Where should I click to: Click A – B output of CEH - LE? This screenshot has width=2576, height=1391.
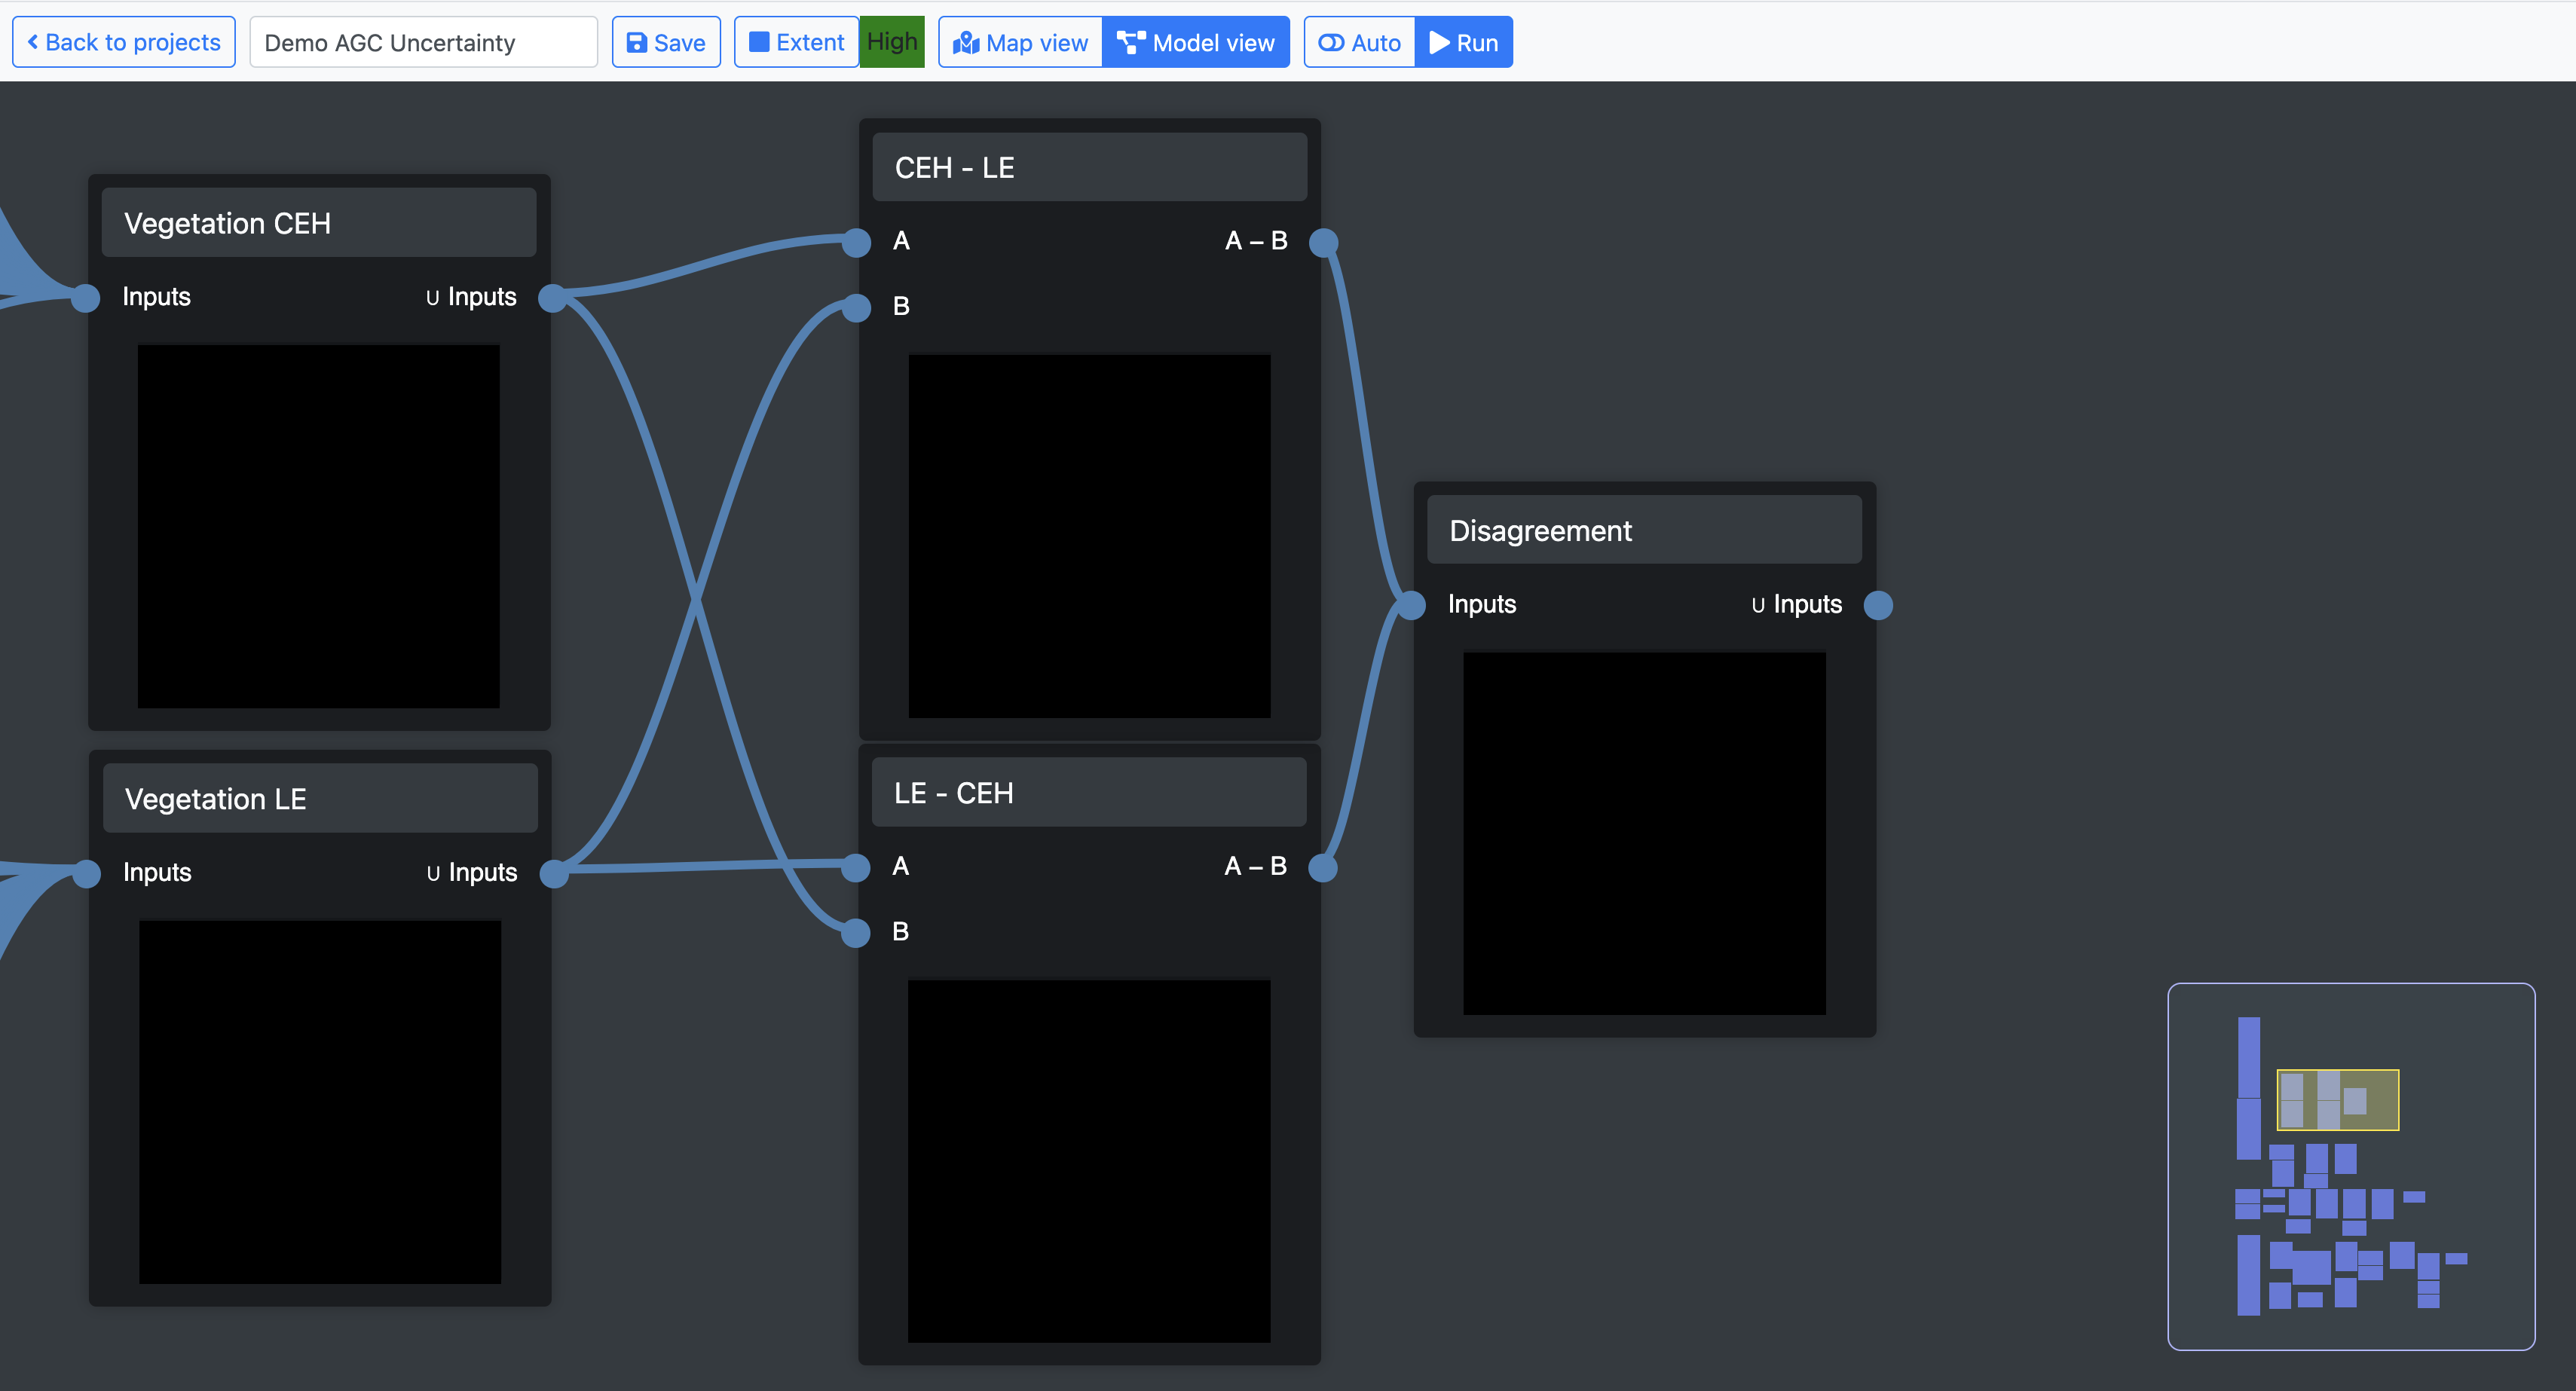1323,242
